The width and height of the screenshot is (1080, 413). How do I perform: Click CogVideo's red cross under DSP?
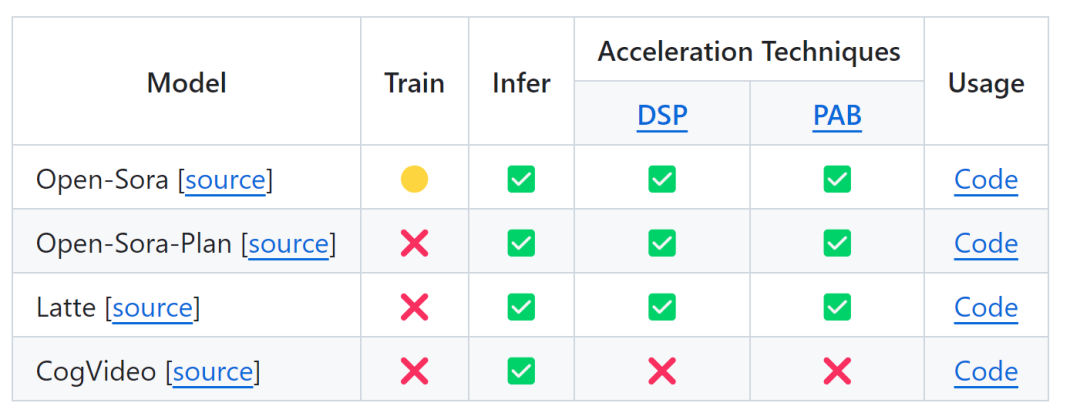click(661, 371)
